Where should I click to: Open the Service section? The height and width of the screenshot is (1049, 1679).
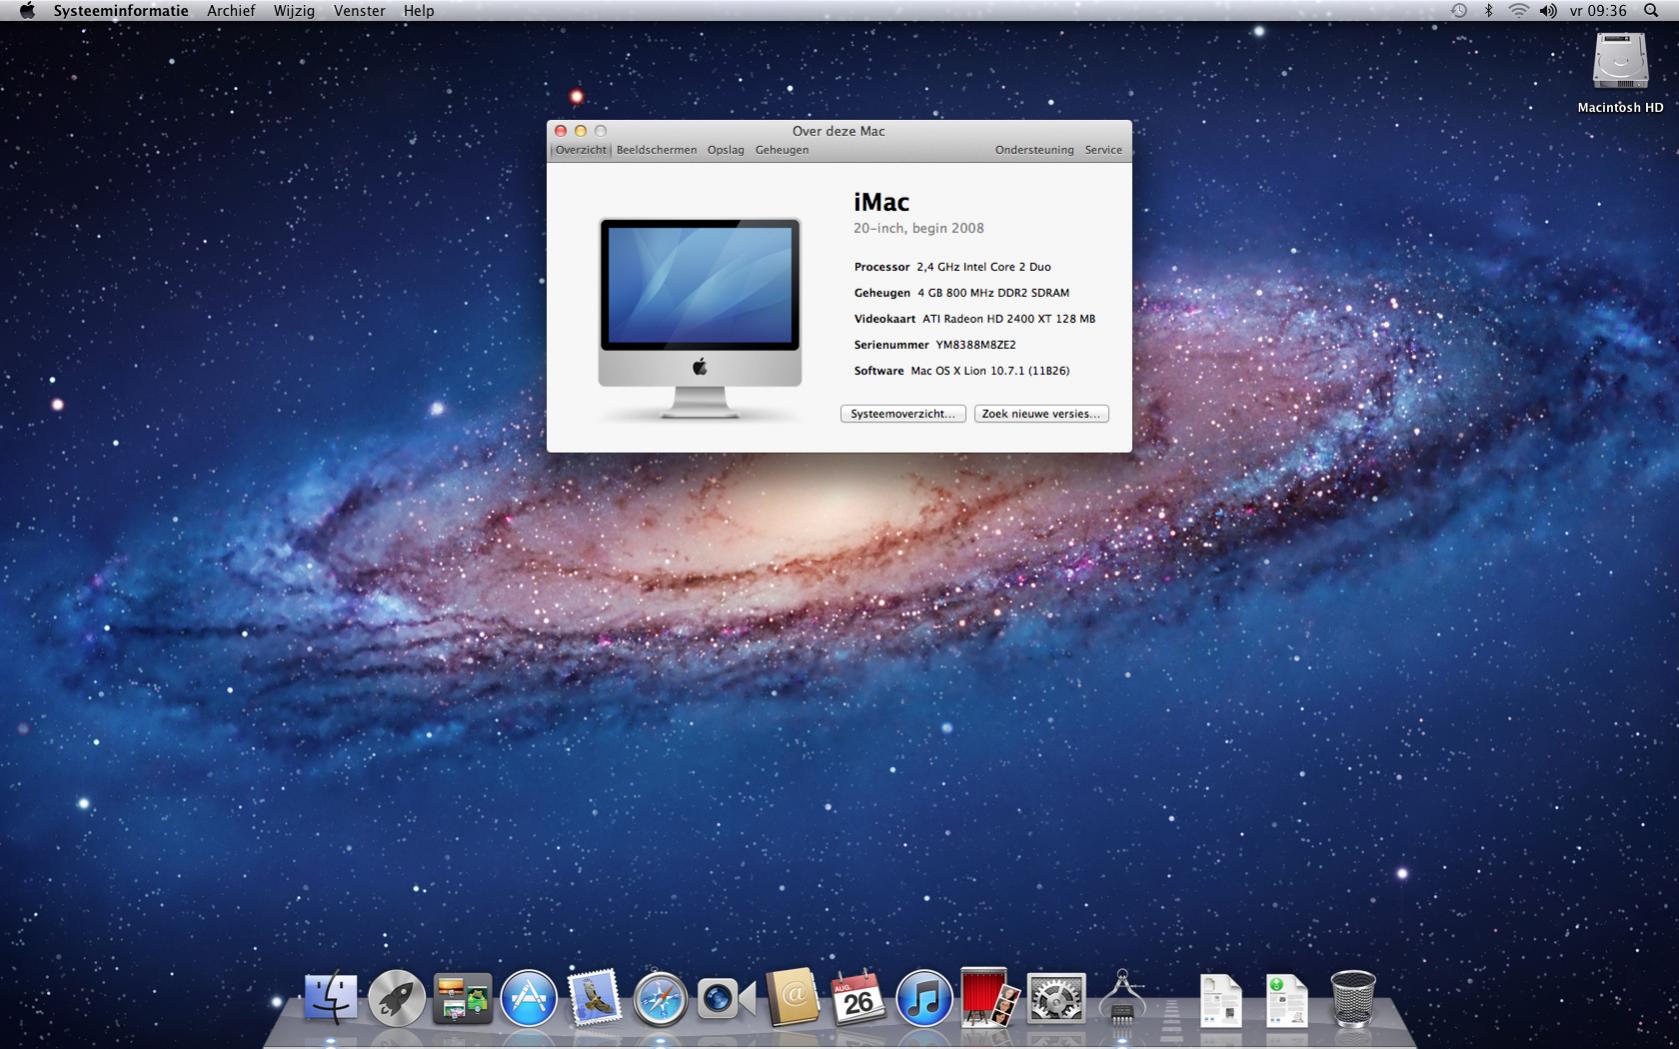coord(1103,150)
